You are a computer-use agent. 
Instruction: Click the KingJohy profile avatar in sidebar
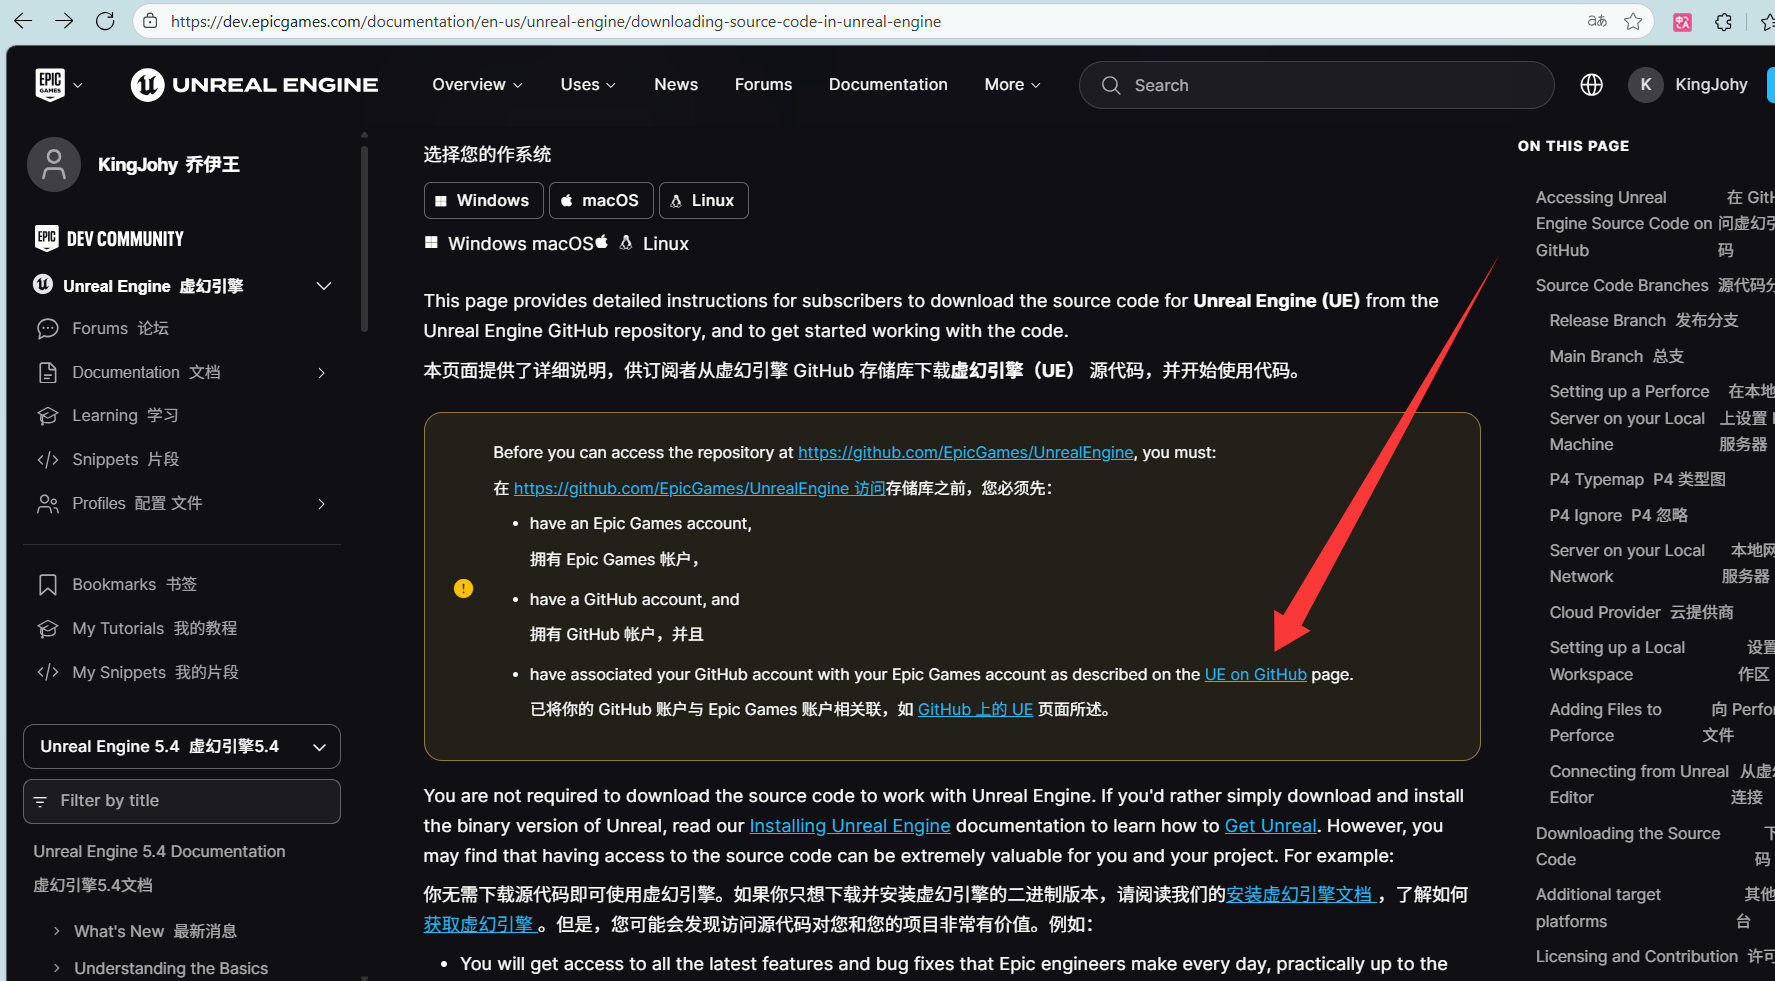(x=54, y=164)
